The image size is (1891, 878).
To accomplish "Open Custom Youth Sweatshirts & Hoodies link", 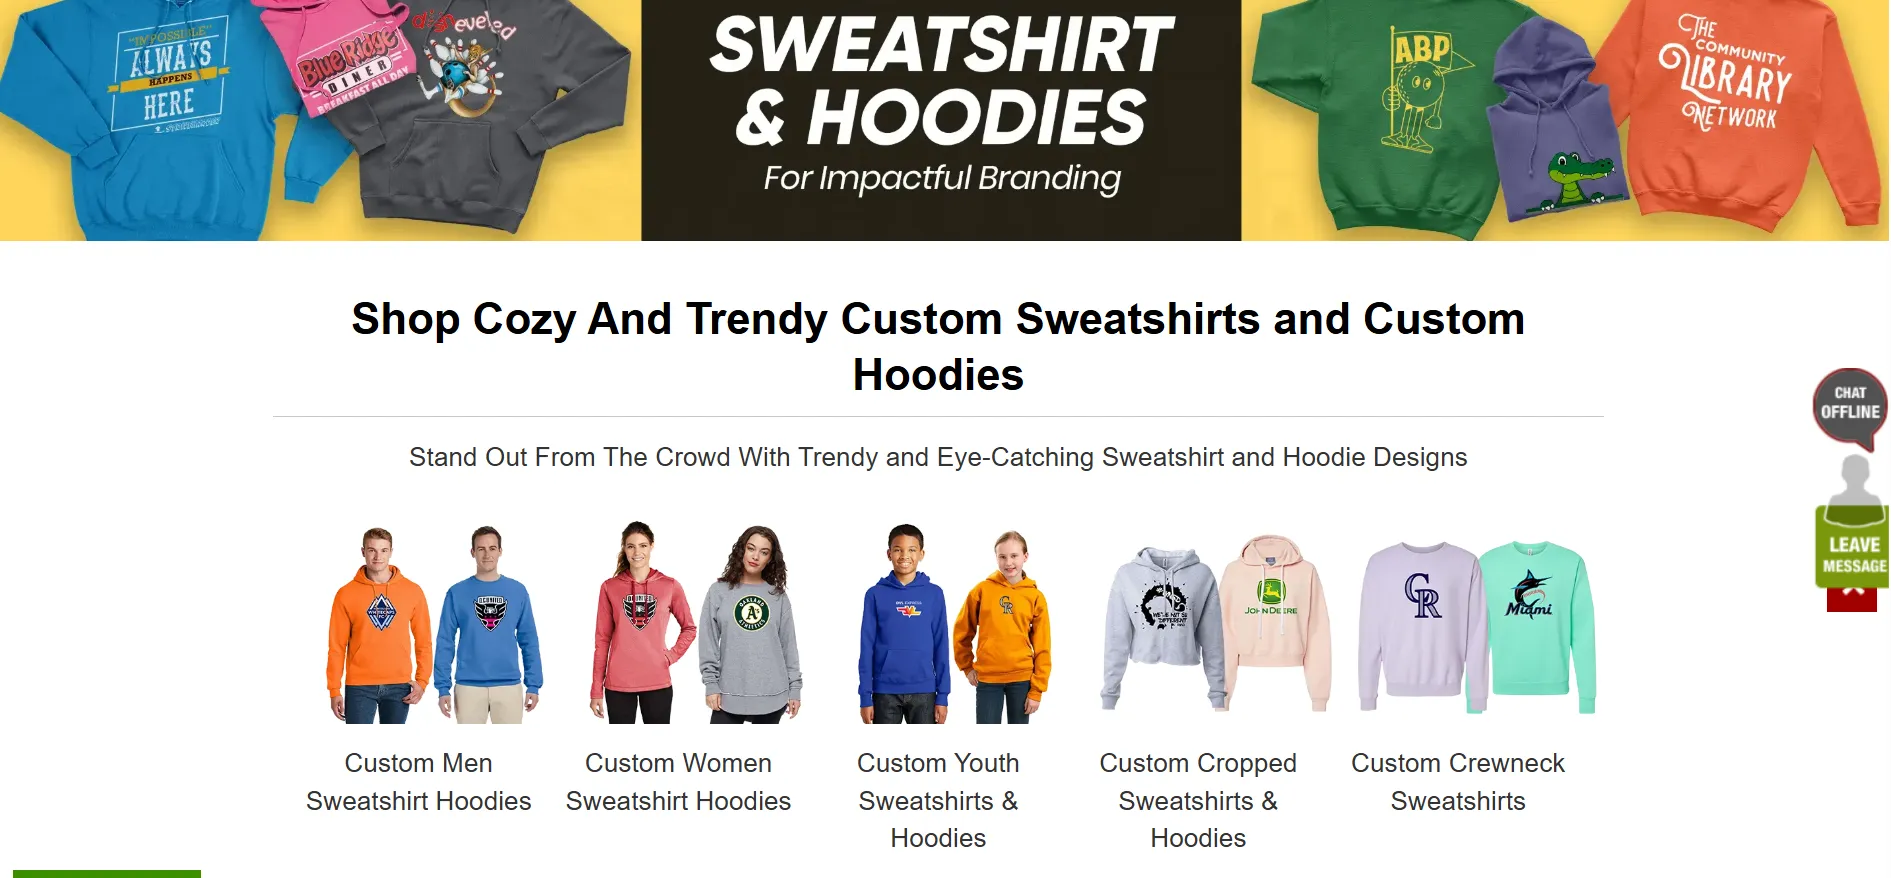I will [x=938, y=800].
